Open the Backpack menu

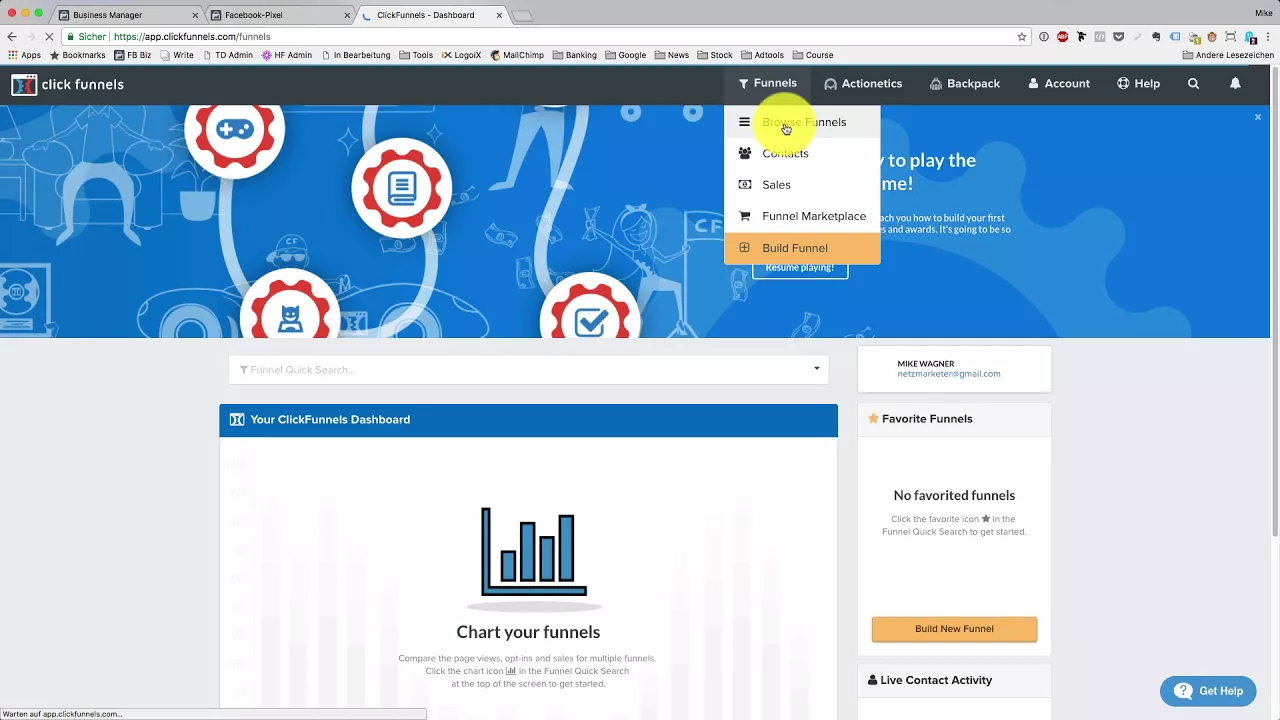point(965,84)
